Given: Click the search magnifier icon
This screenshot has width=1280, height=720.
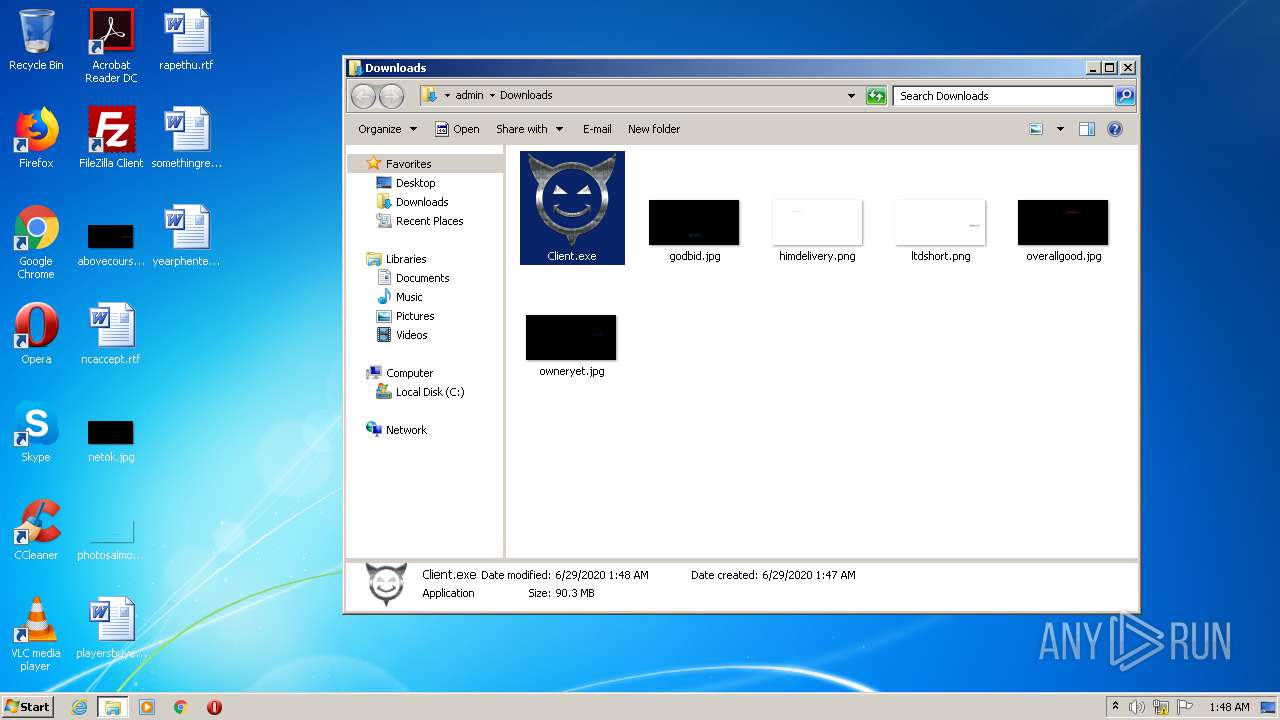Looking at the screenshot, I should click(x=1125, y=96).
